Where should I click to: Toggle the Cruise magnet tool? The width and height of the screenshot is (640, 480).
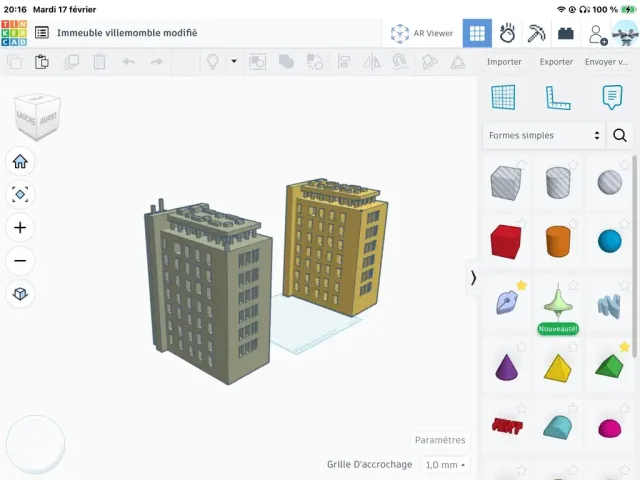[x=400, y=62]
